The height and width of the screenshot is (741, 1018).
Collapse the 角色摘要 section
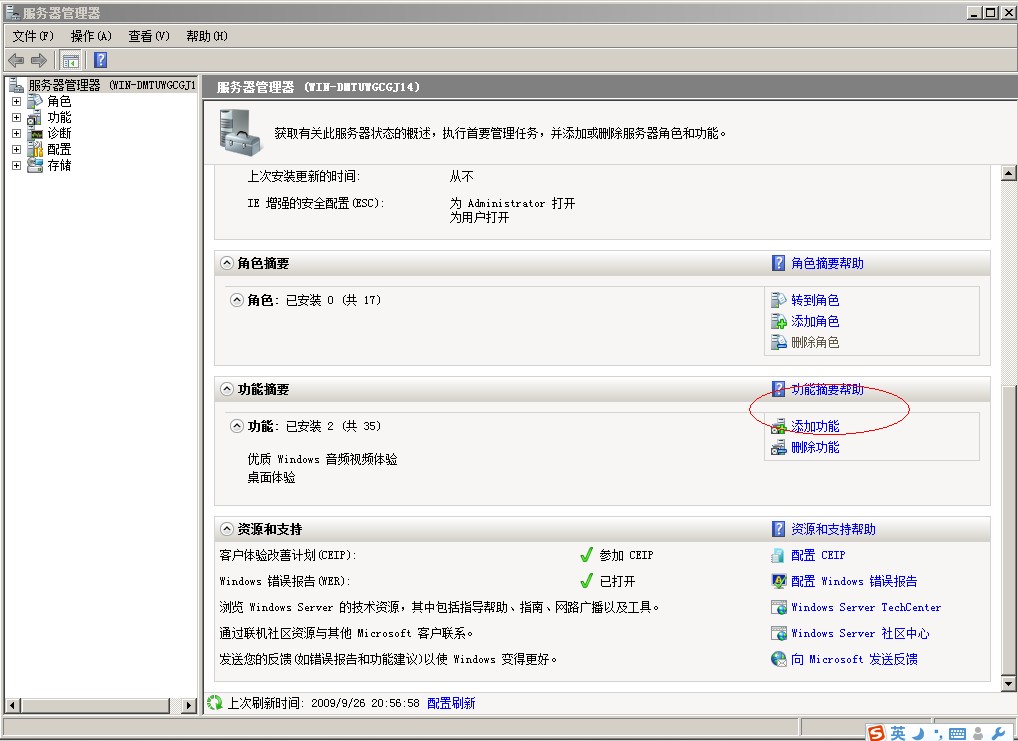[x=226, y=263]
